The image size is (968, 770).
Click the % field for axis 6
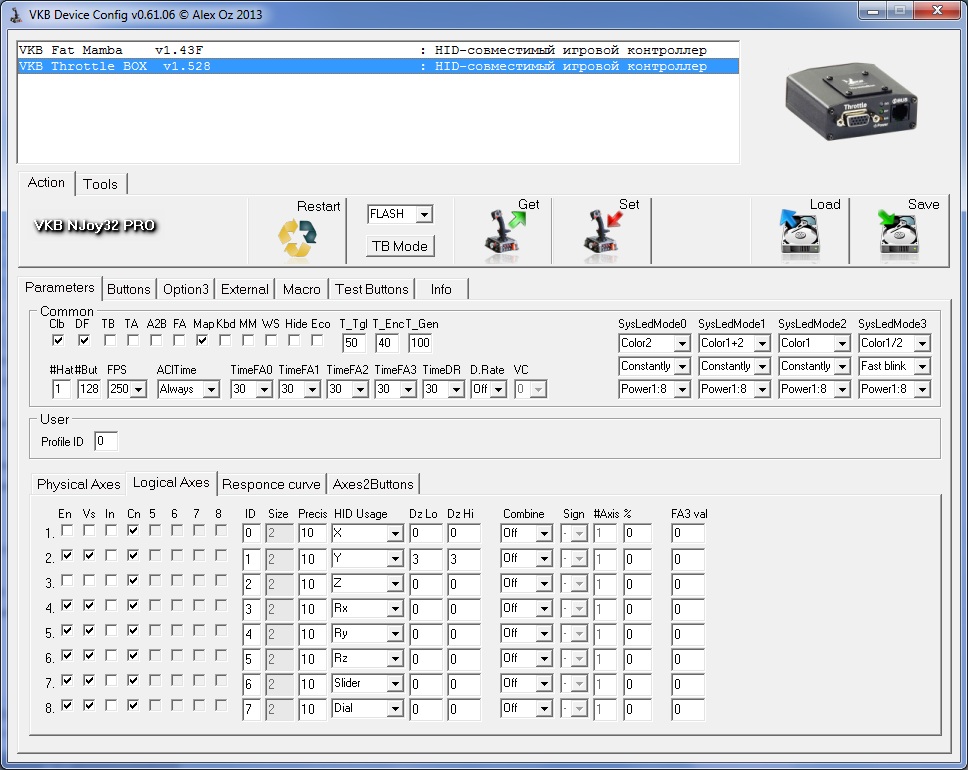(638, 659)
